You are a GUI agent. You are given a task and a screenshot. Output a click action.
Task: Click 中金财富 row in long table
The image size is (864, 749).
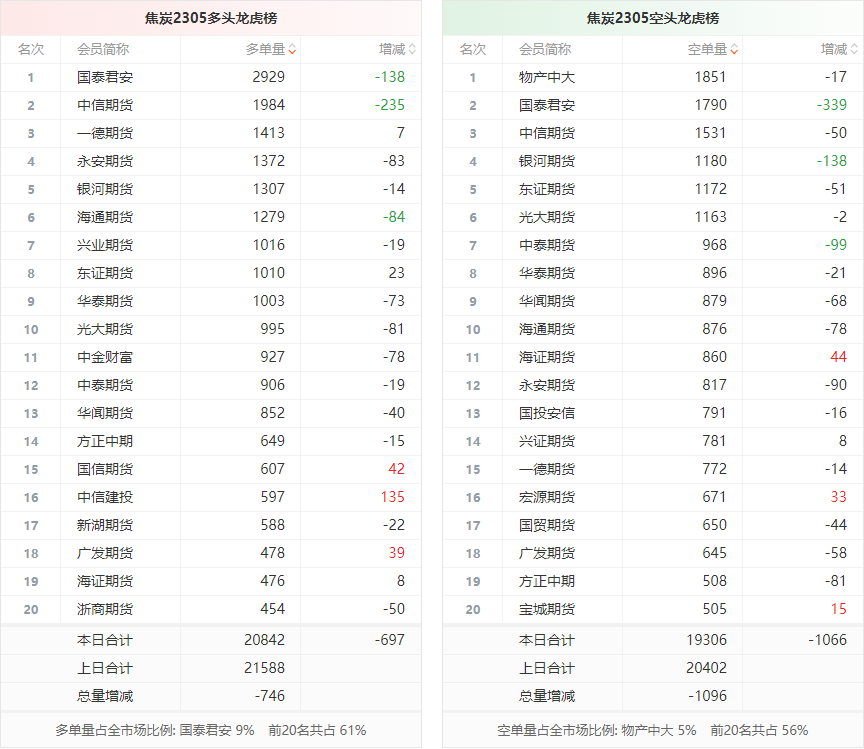[x=104, y=357]
